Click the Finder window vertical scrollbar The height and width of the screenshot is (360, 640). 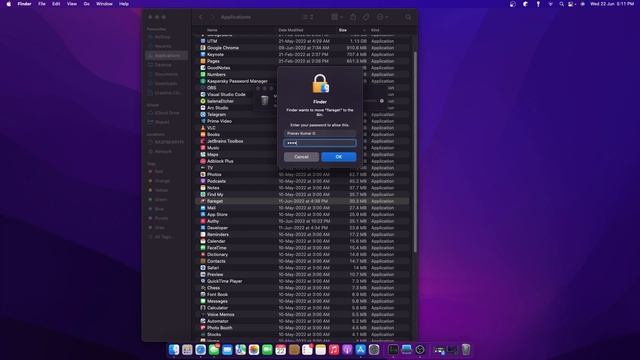415,151
